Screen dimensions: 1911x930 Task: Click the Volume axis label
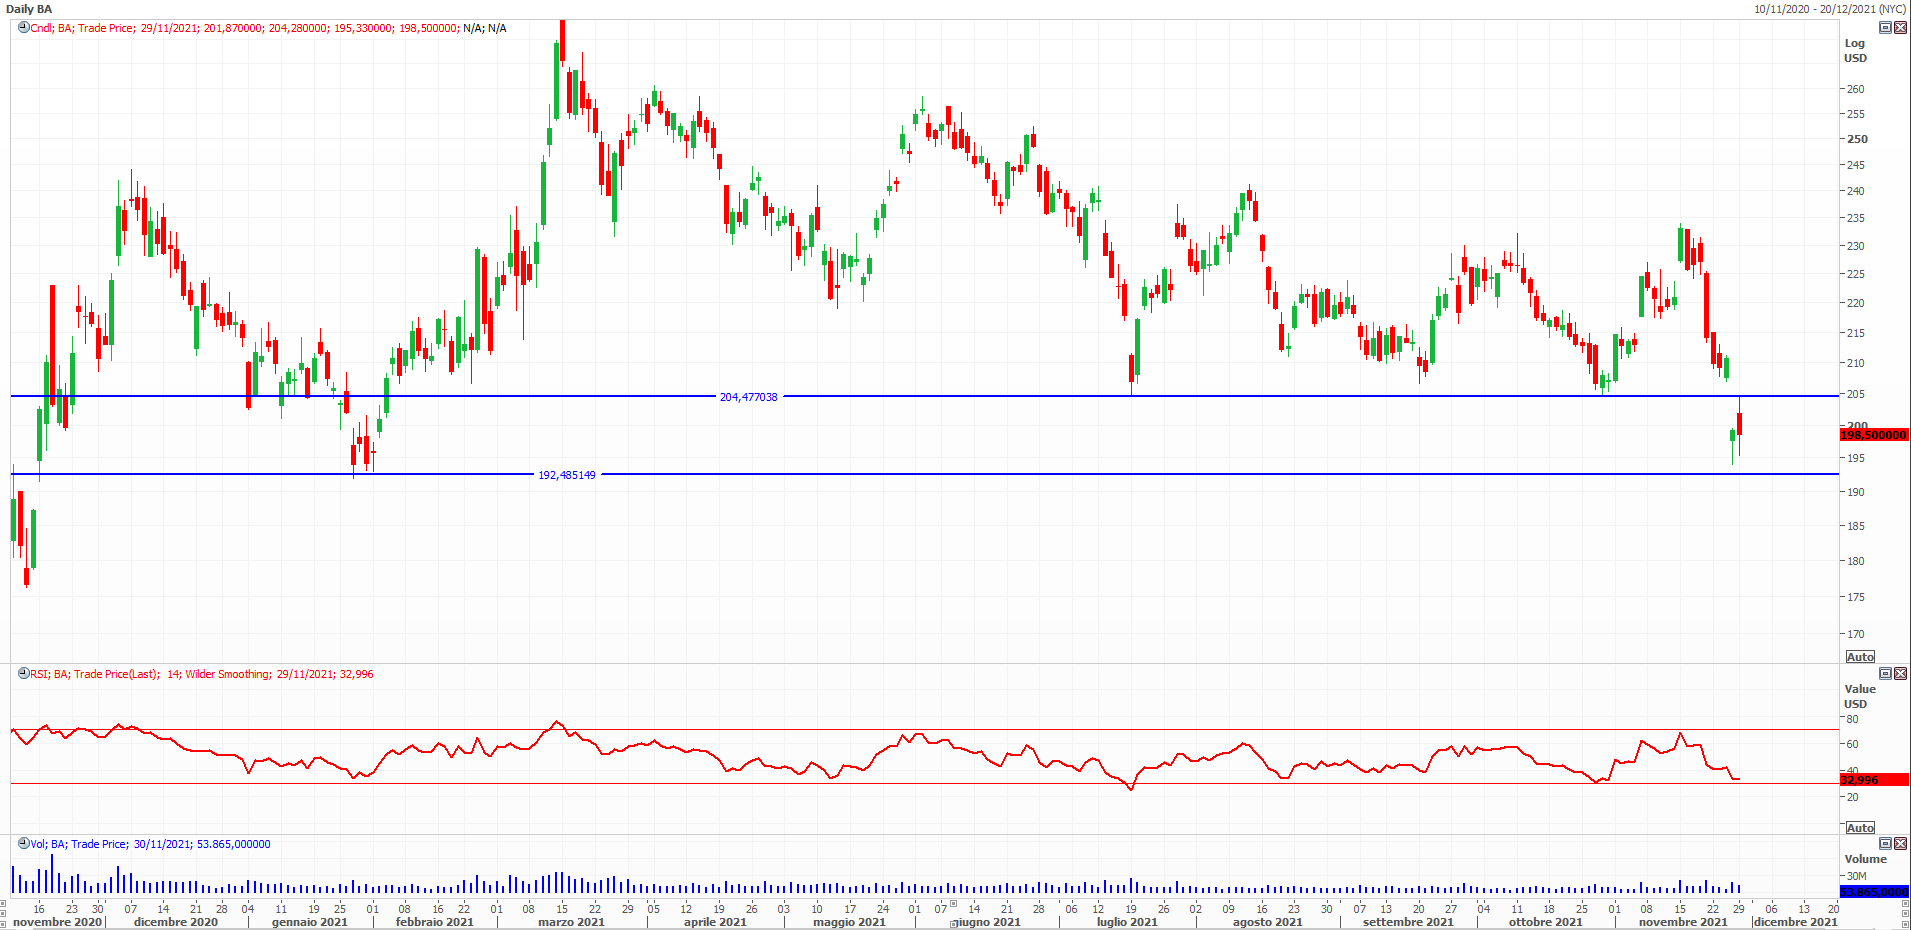point(1865,859)
